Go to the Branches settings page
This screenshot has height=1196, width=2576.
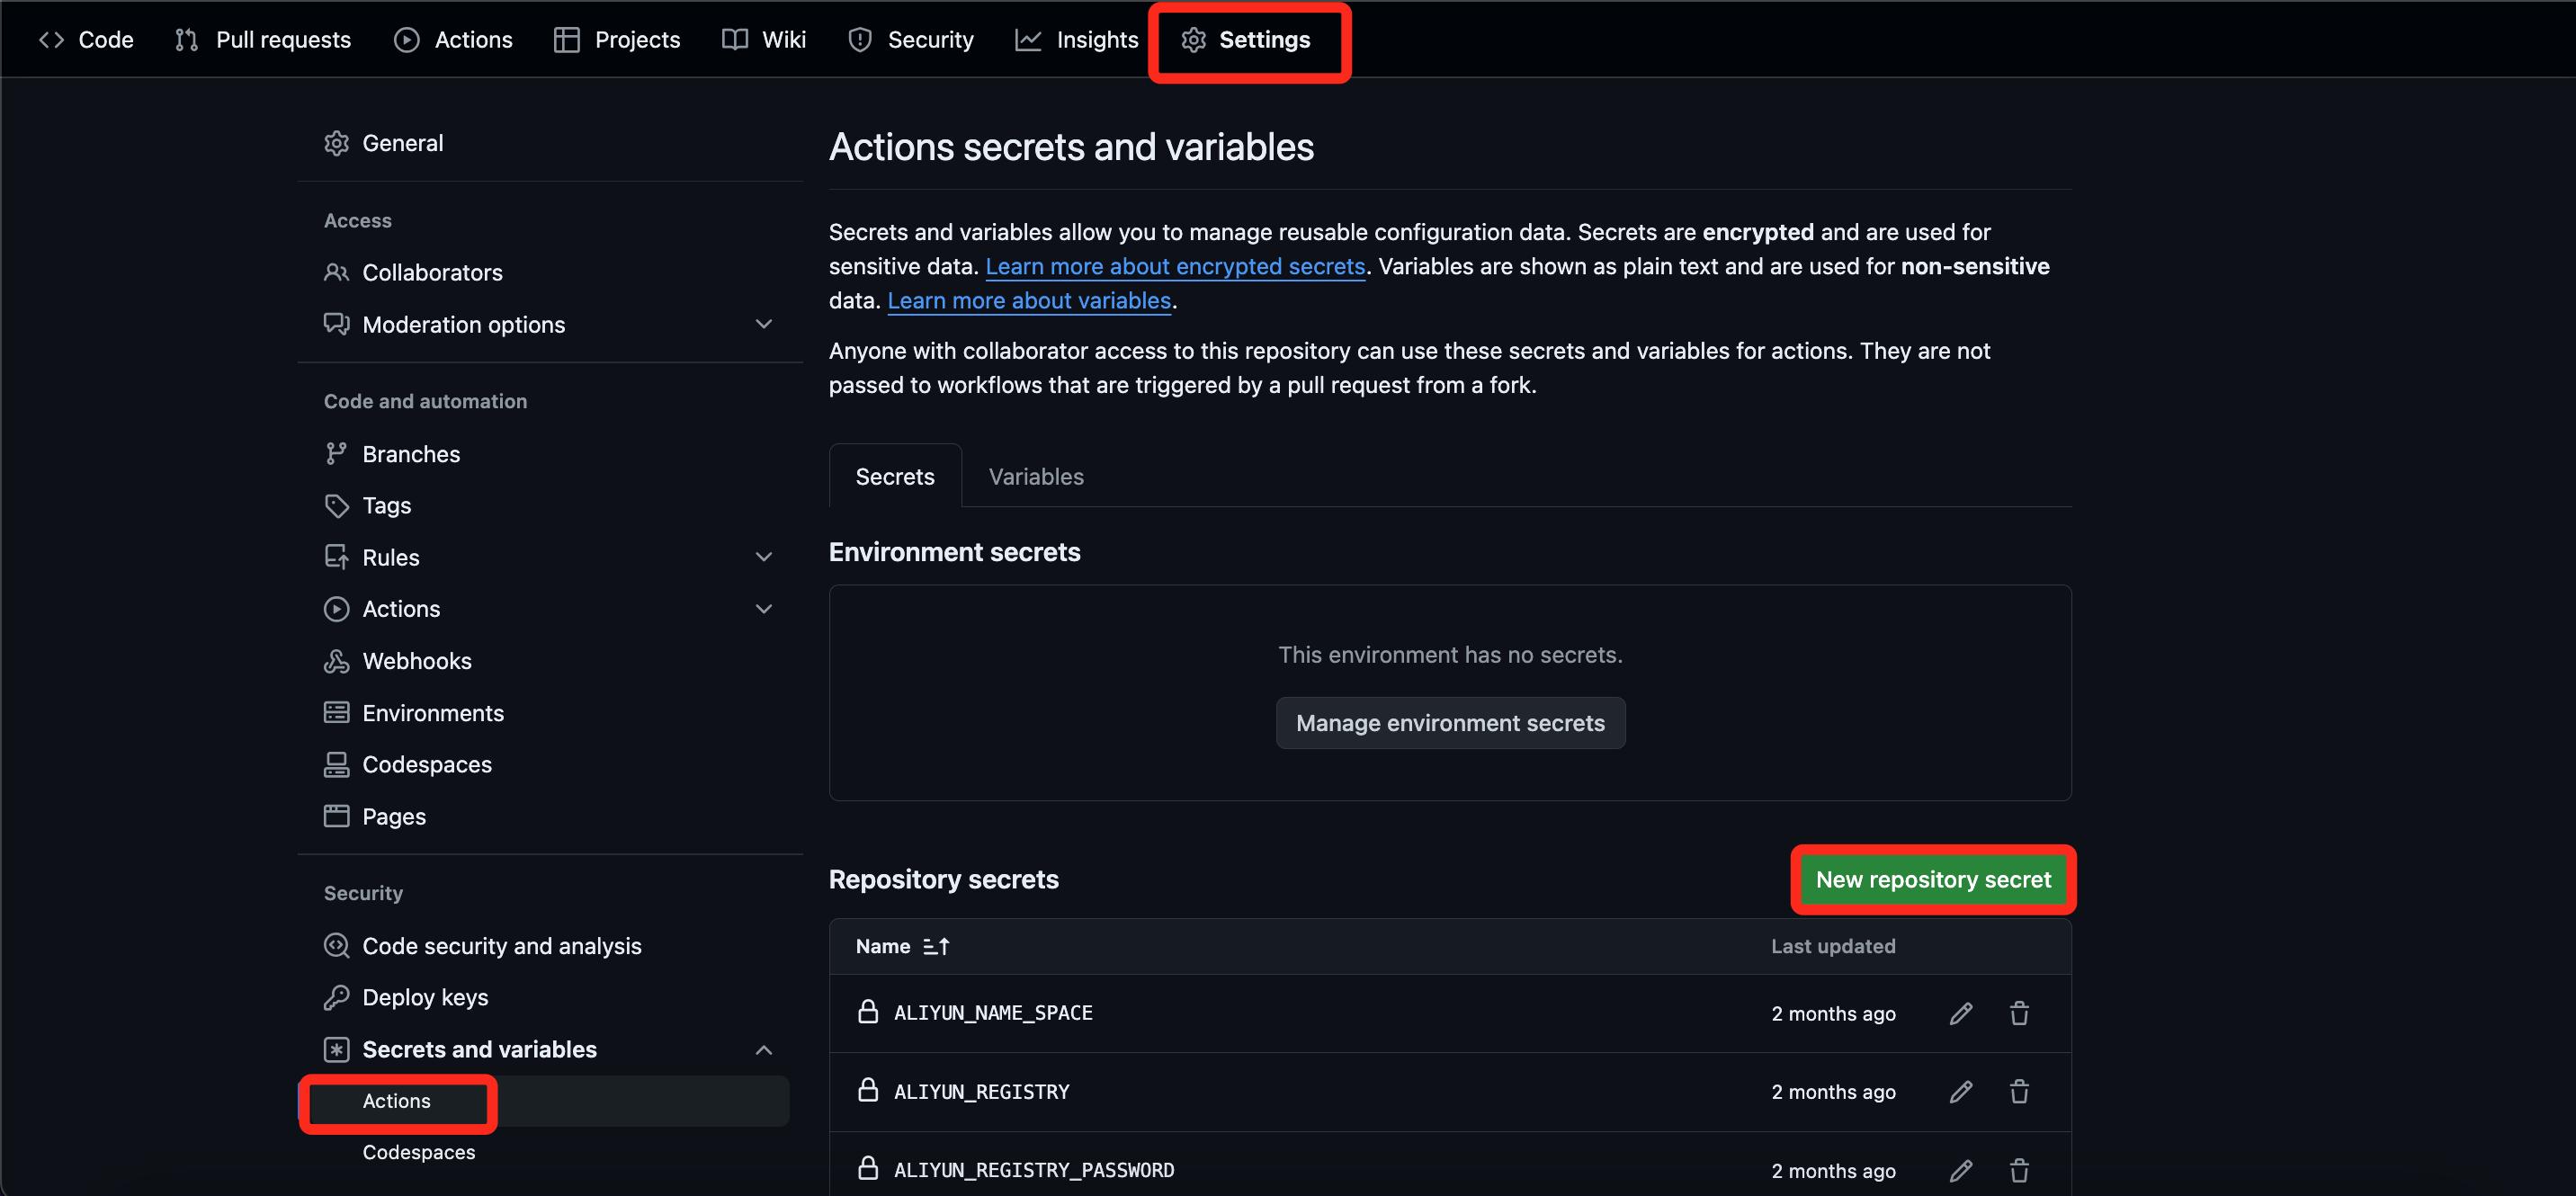click(410, 454)
